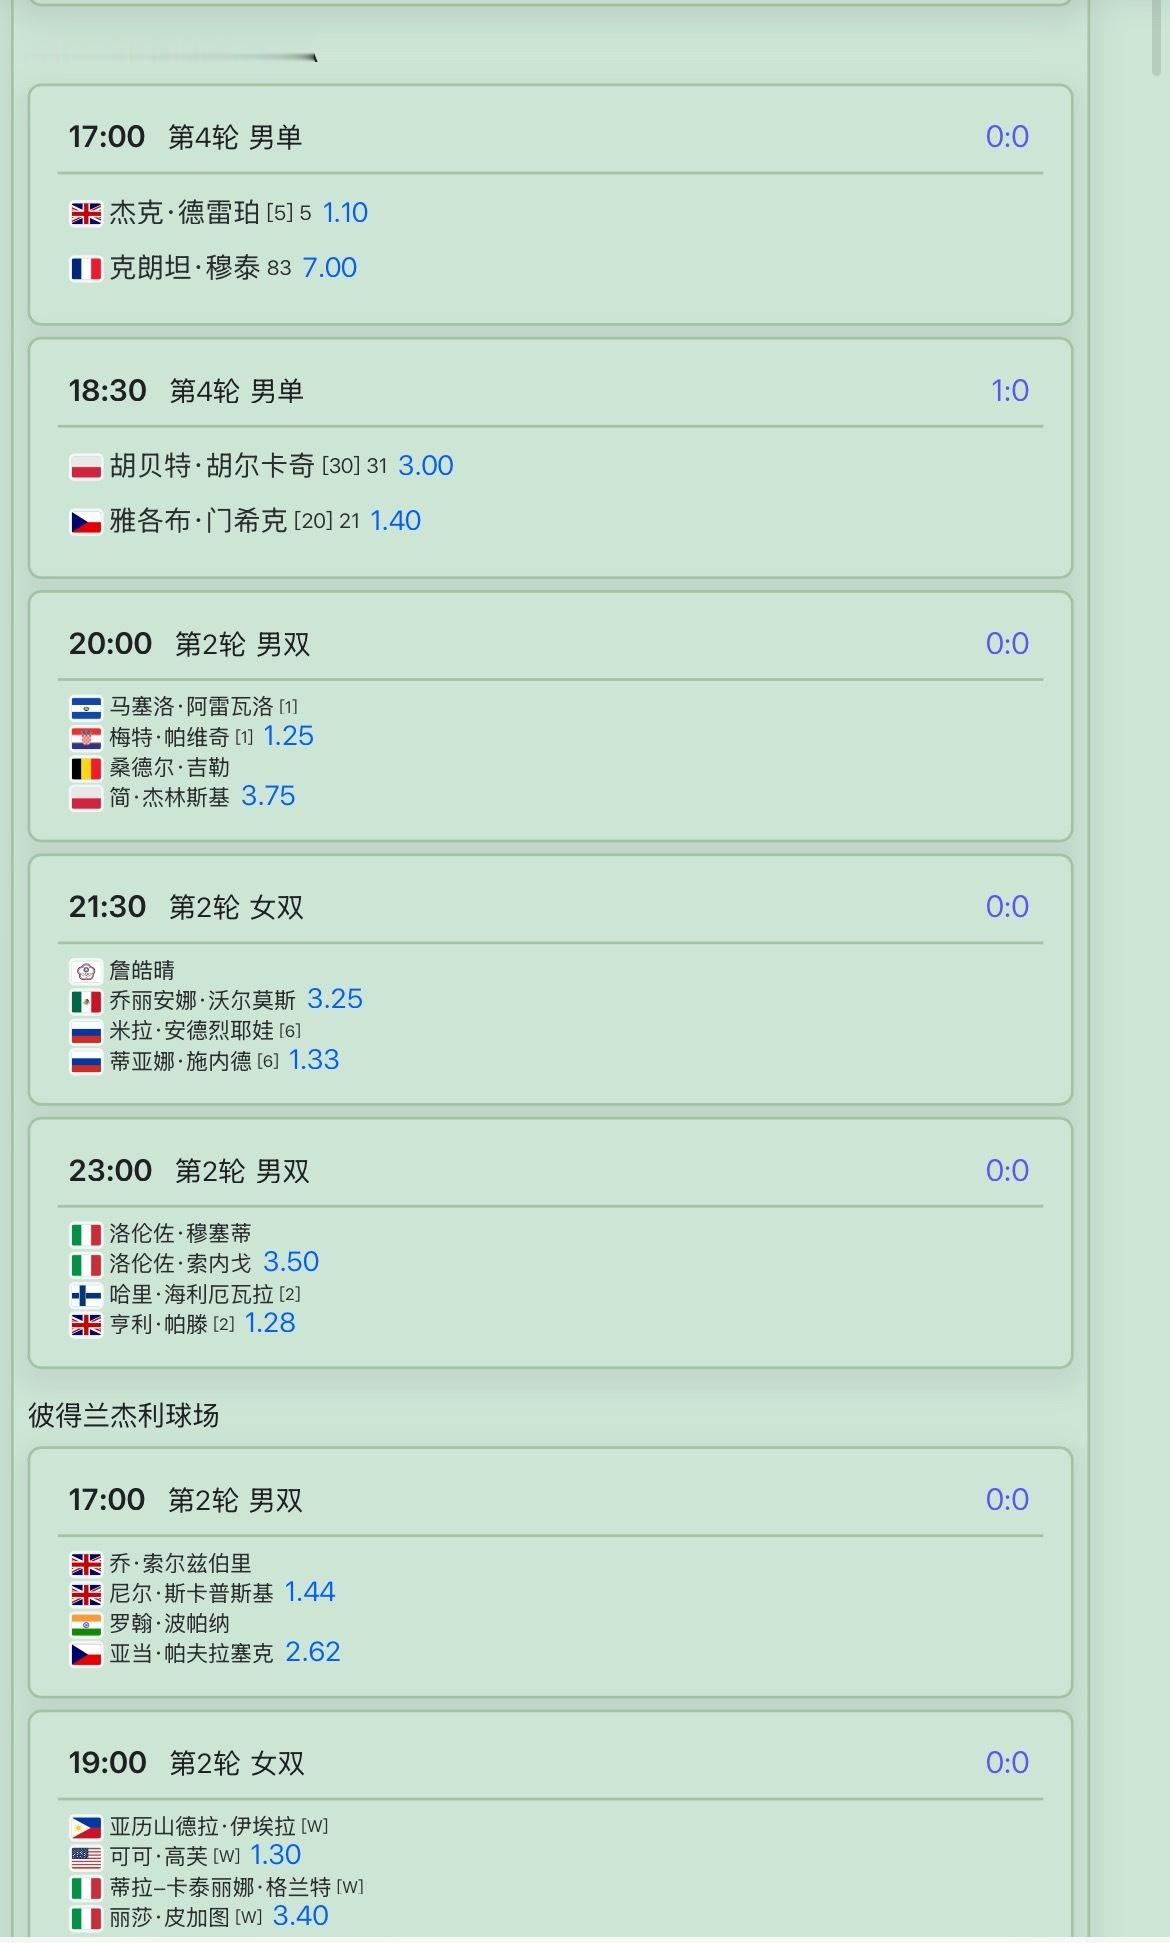Click player name 雅各布·门希克
This screenshot has height=1943, width=1170.
pos(198,521)
